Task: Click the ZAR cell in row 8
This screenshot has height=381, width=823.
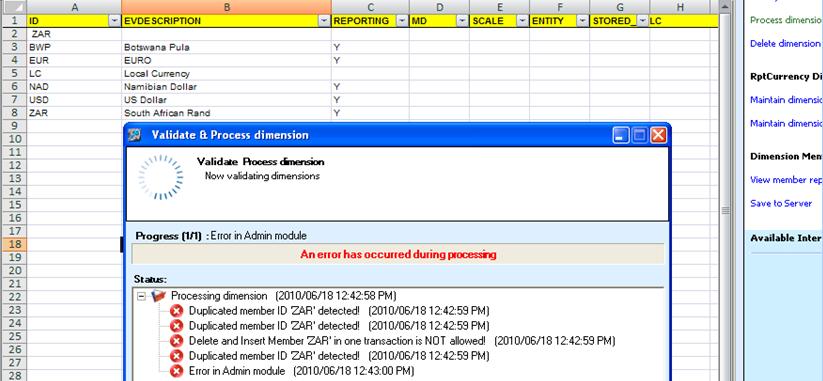Action: [x=74, y=113]
